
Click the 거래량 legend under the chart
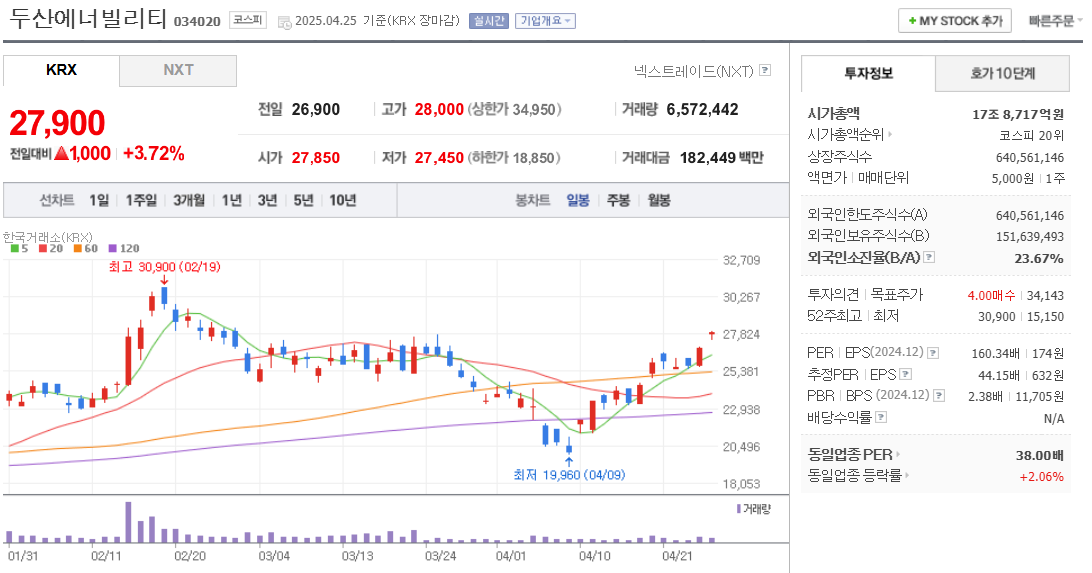754,509
